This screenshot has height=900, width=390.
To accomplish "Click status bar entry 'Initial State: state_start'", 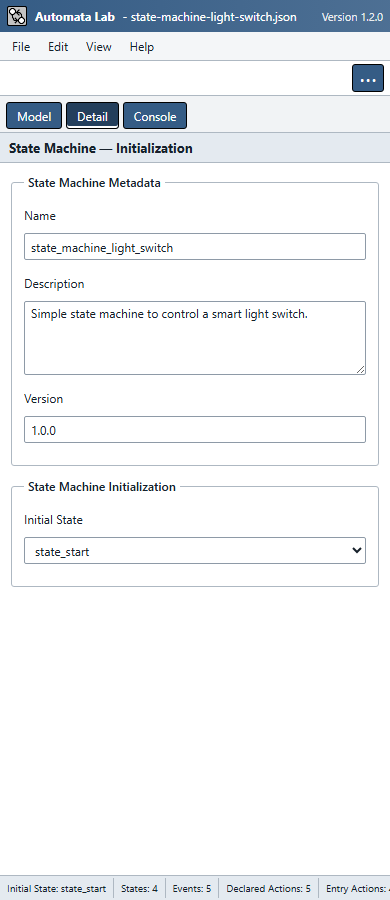I will coord(57,889).
